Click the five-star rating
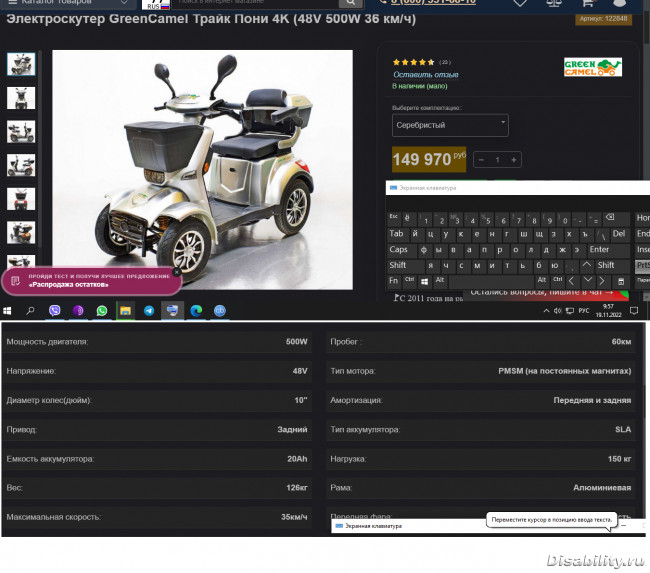The height and width of the screenshot is (573, 650). [413, 62]
